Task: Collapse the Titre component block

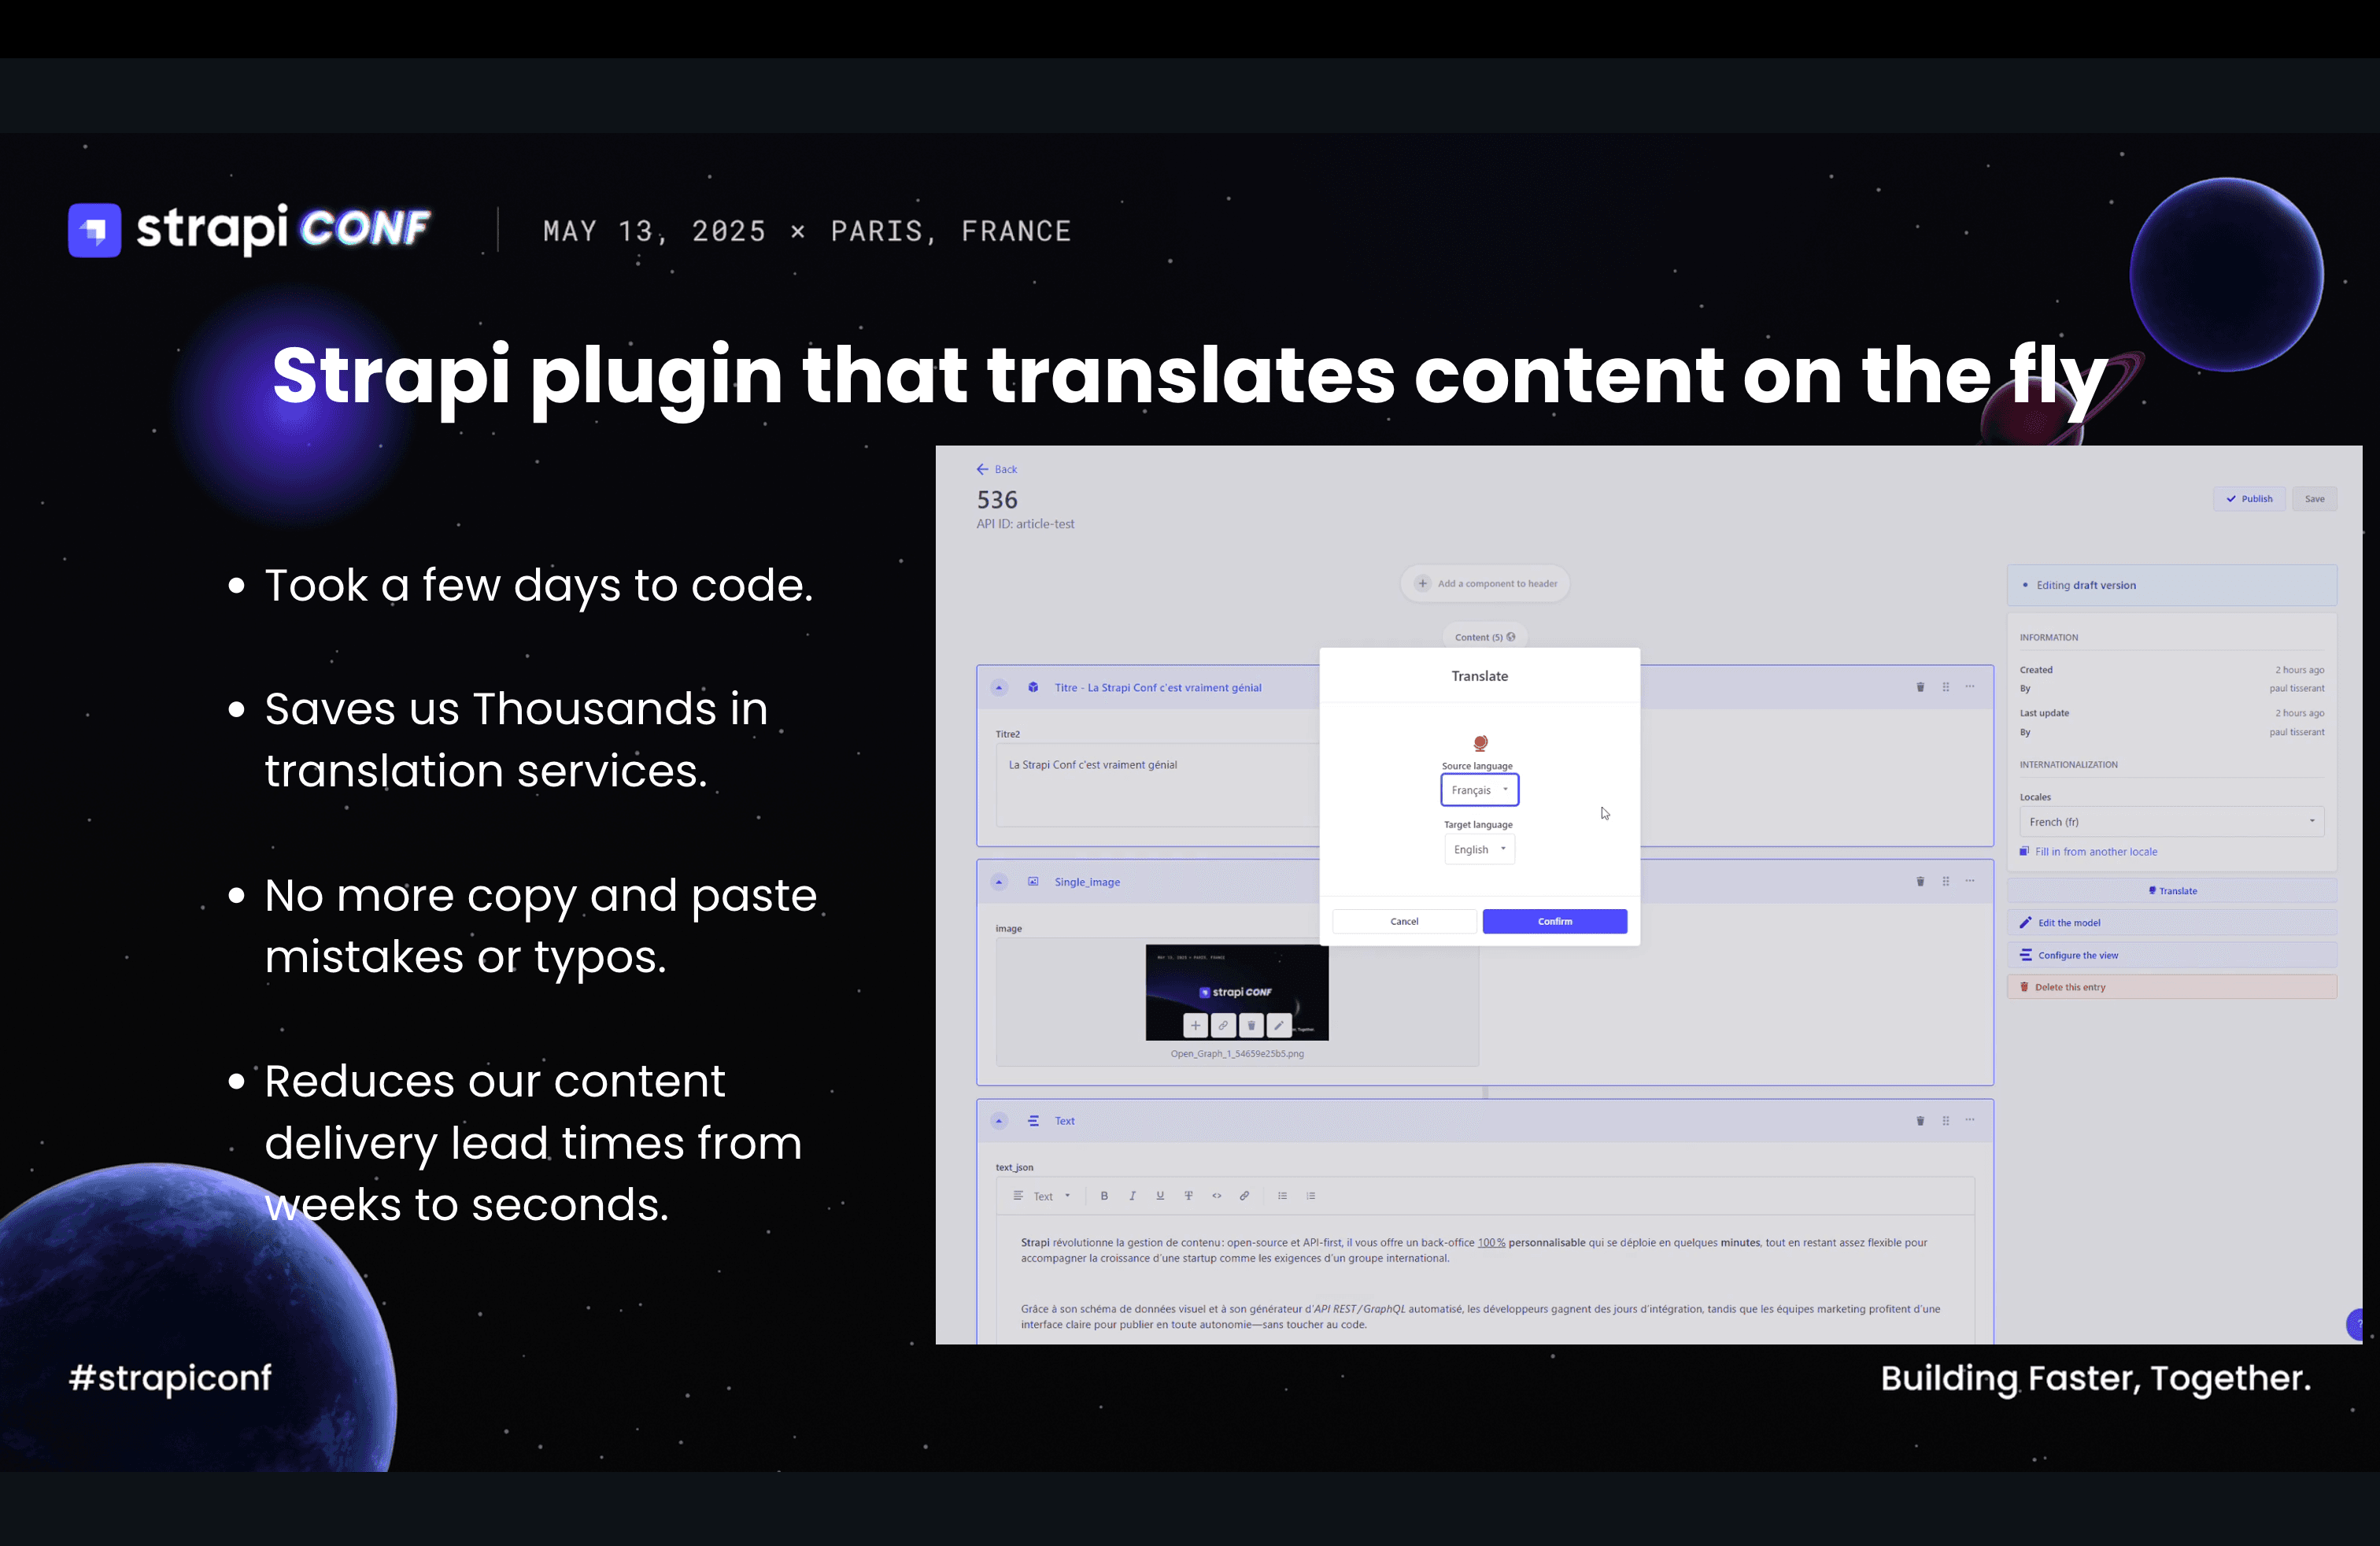Action: click(x=999, y=688)
